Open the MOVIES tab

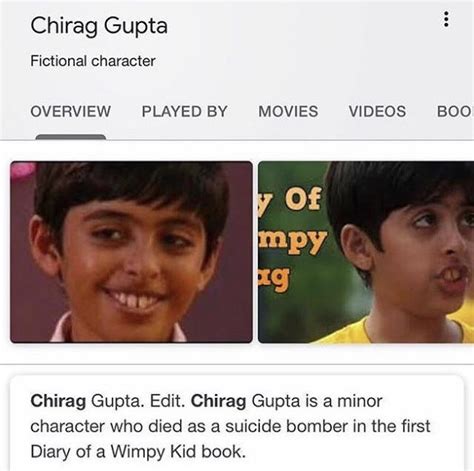[x=288, y=111]
